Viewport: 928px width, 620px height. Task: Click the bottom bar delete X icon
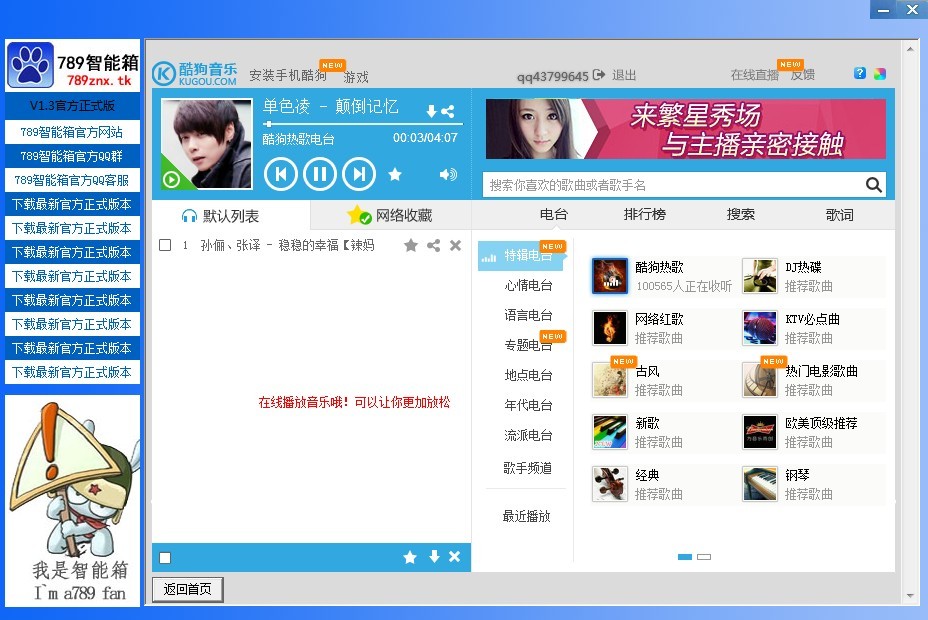coord(455,556)
